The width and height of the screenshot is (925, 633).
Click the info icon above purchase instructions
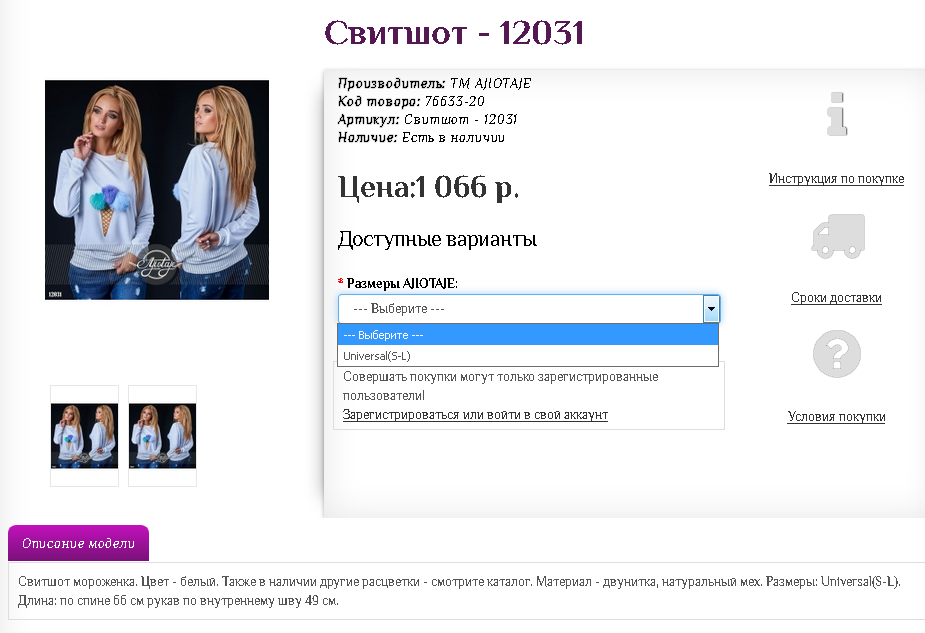coord(837,114)
